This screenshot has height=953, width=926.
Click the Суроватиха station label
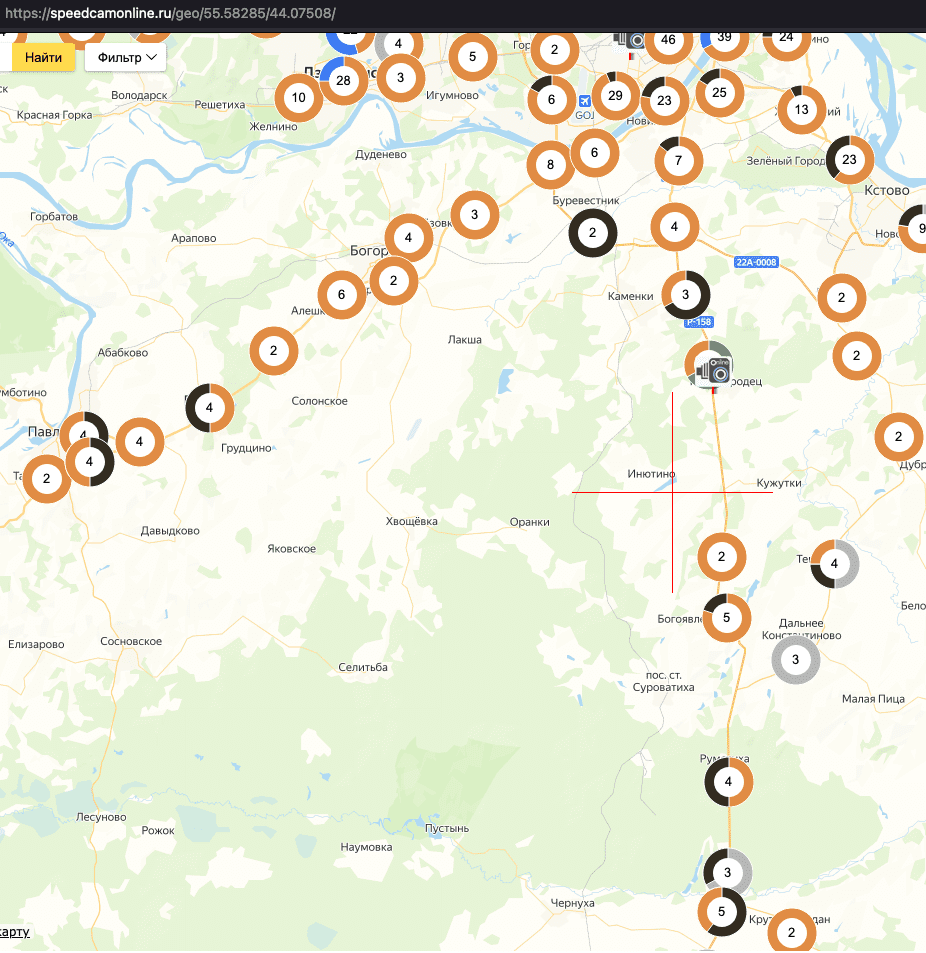[x=664, y=681]
